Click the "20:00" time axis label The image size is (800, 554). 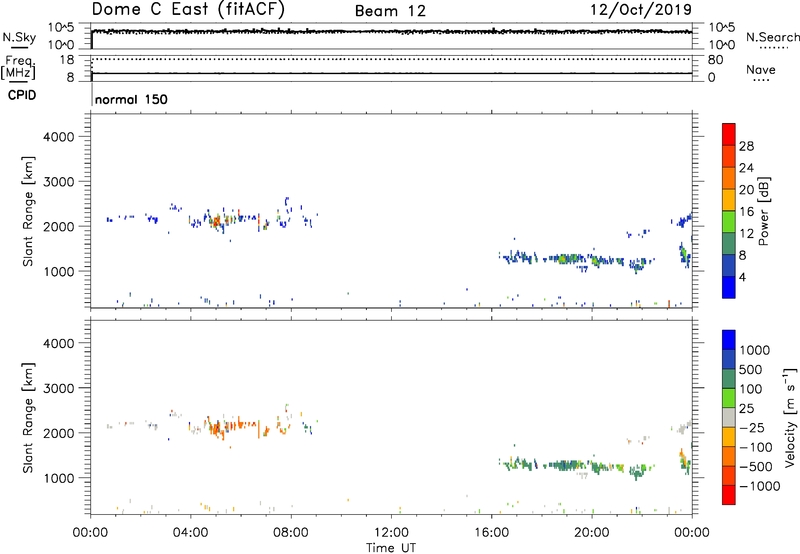click(591, 533)
